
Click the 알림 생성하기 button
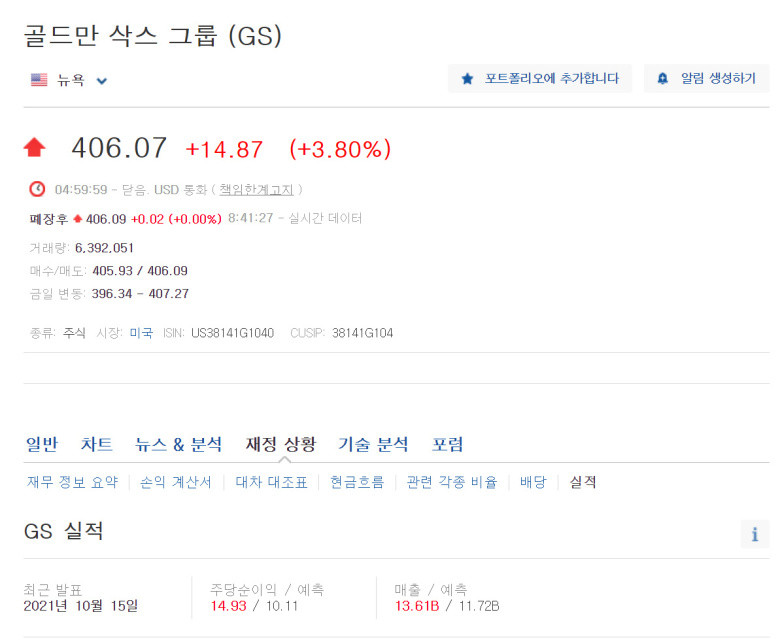pyautogui.click(x=706, y=79)
